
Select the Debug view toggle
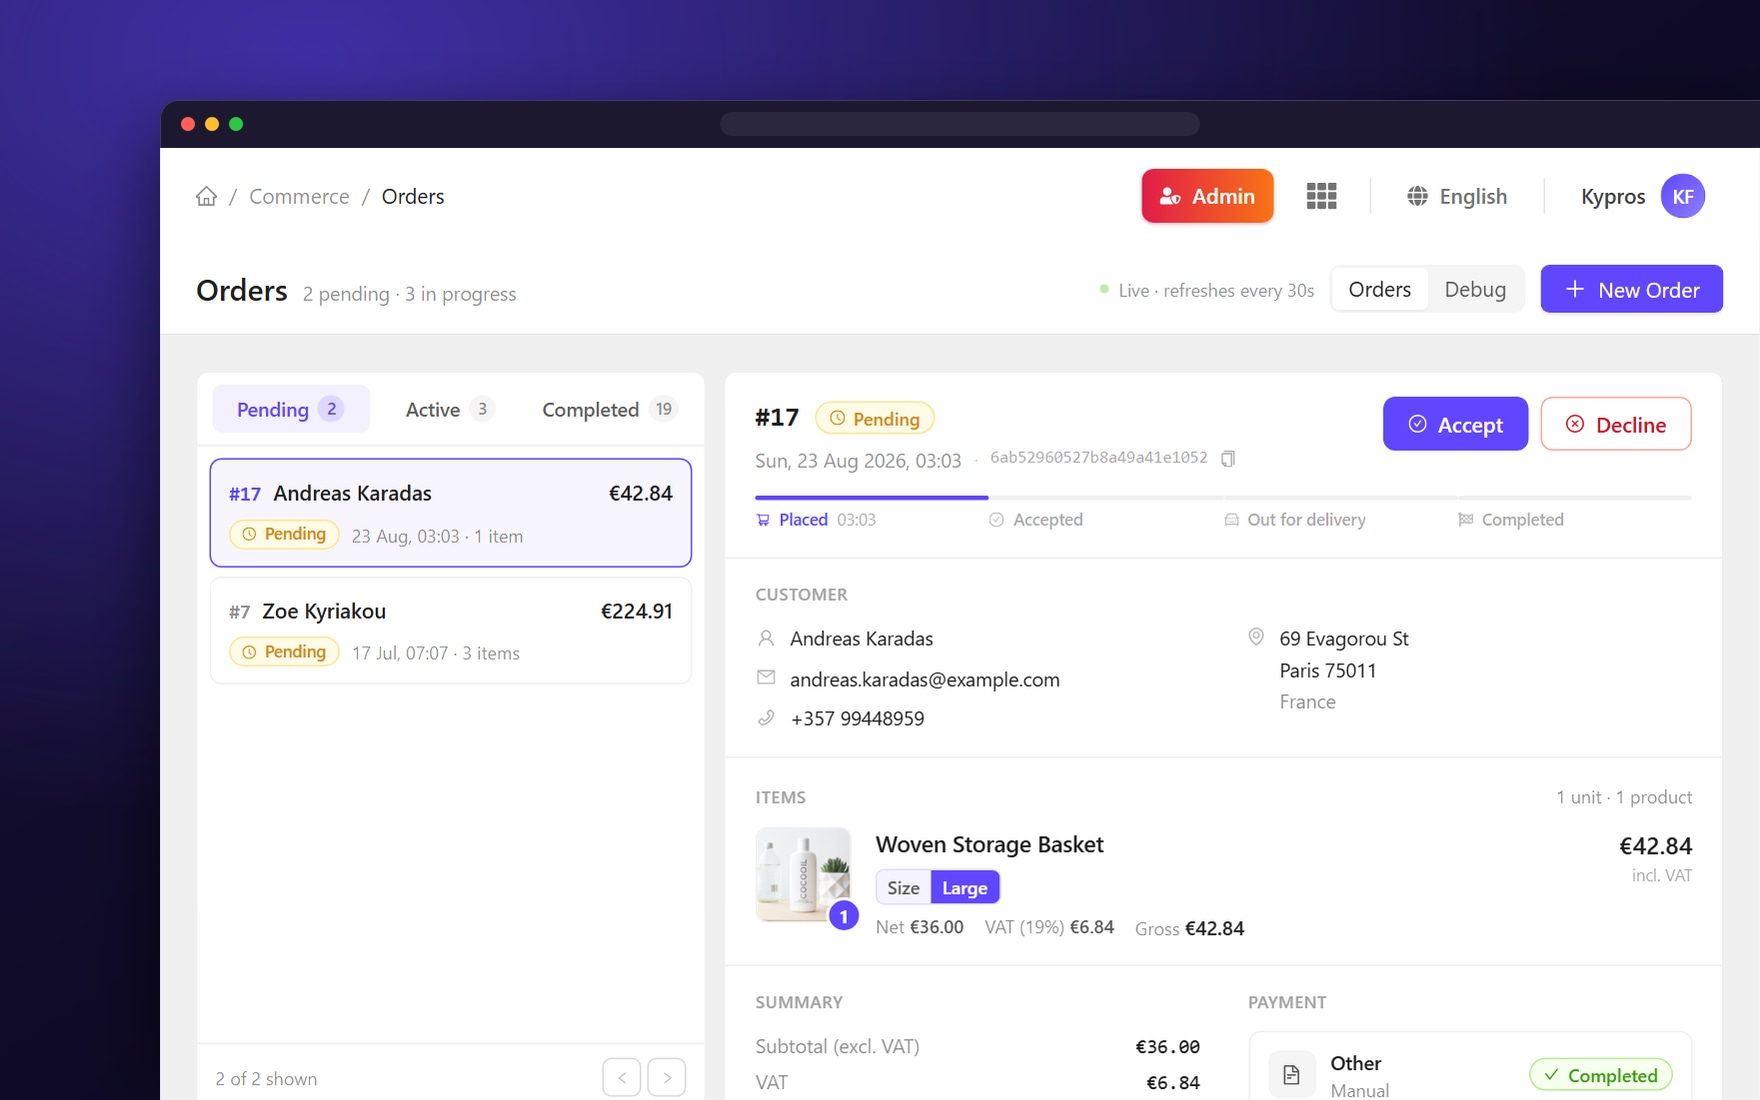pos(1475,289)
